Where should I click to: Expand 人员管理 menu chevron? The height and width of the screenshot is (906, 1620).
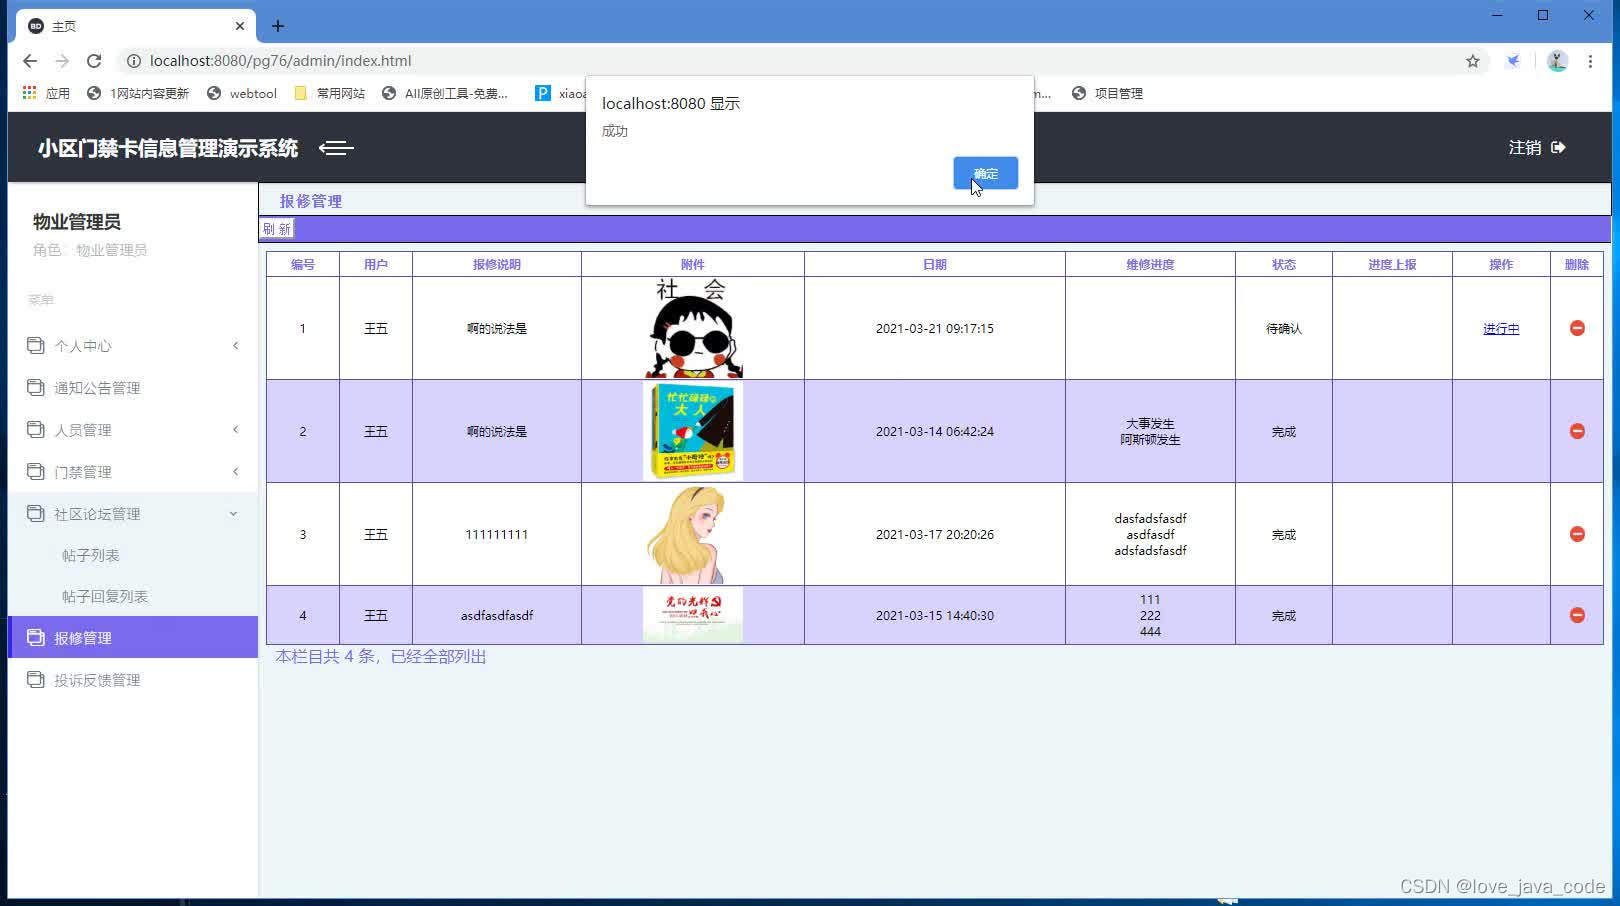coord(236,430)
